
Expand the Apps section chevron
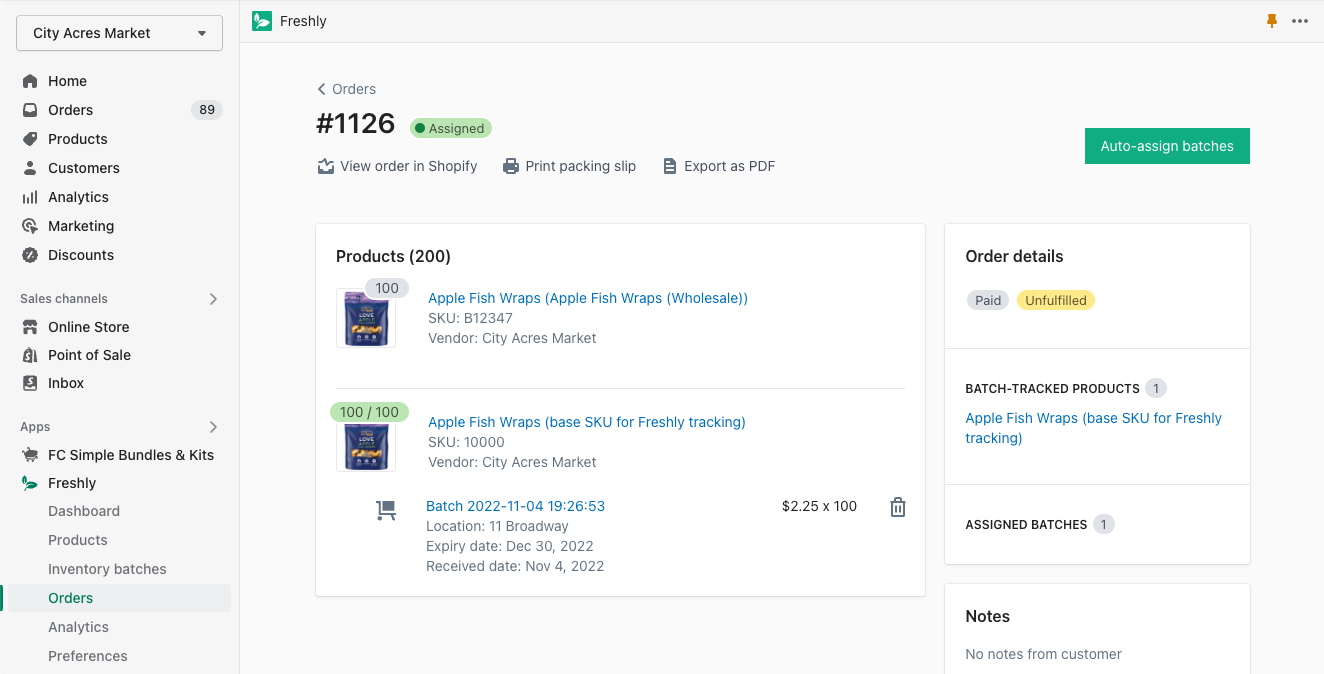(213, 427)
